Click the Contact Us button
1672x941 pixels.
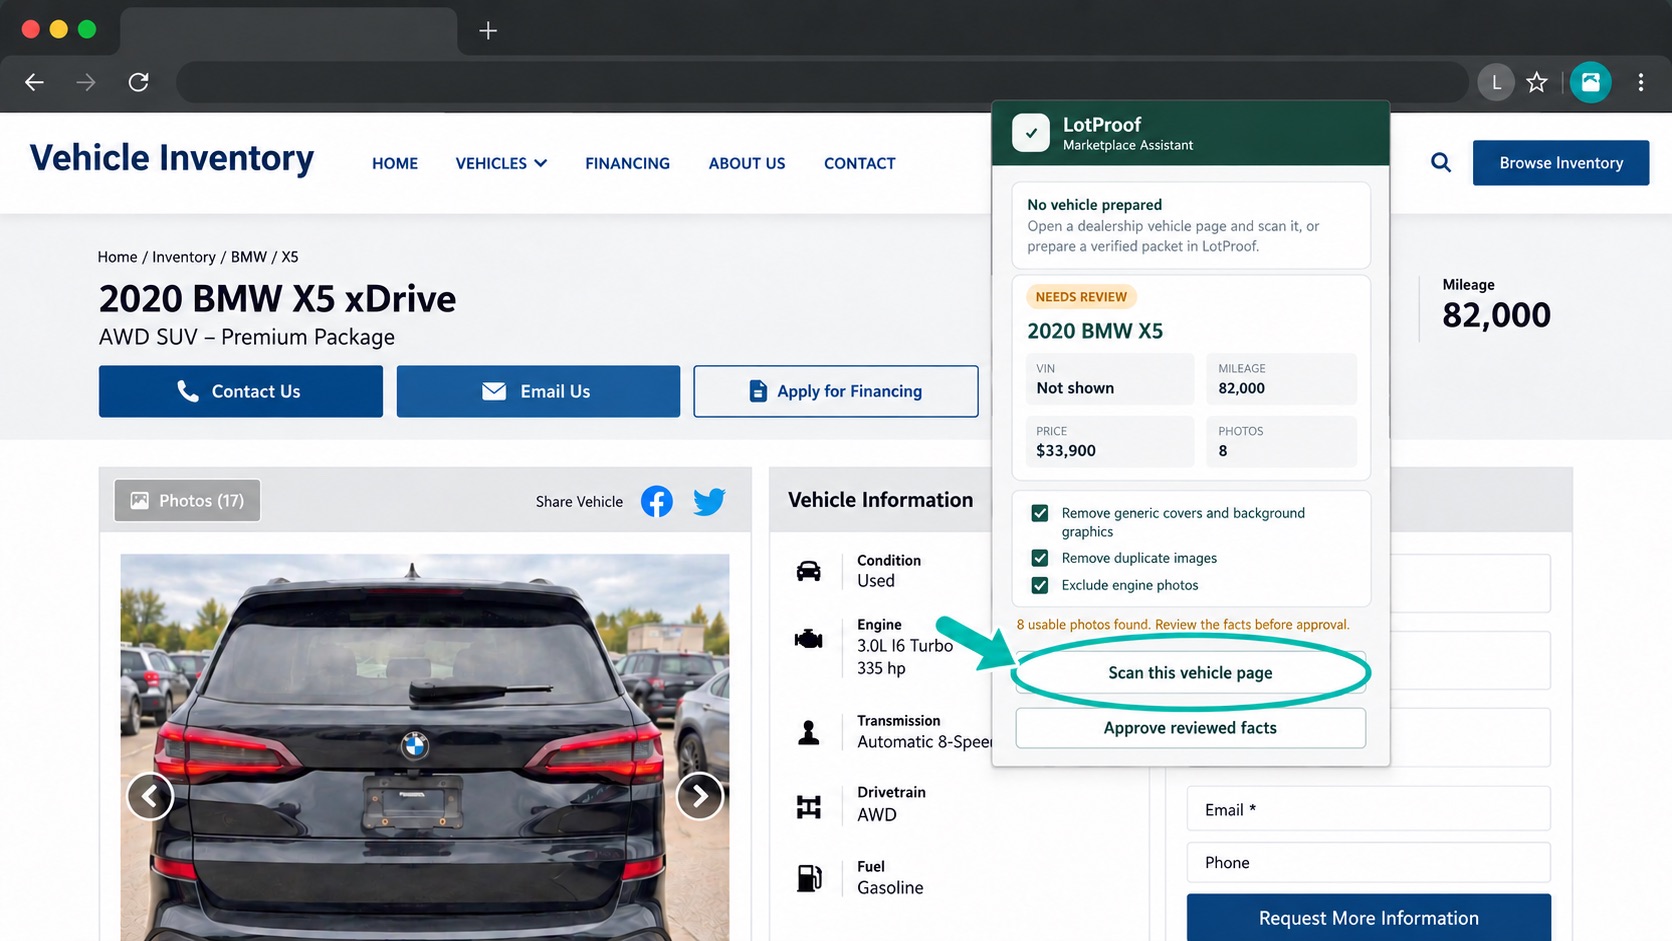241,391
